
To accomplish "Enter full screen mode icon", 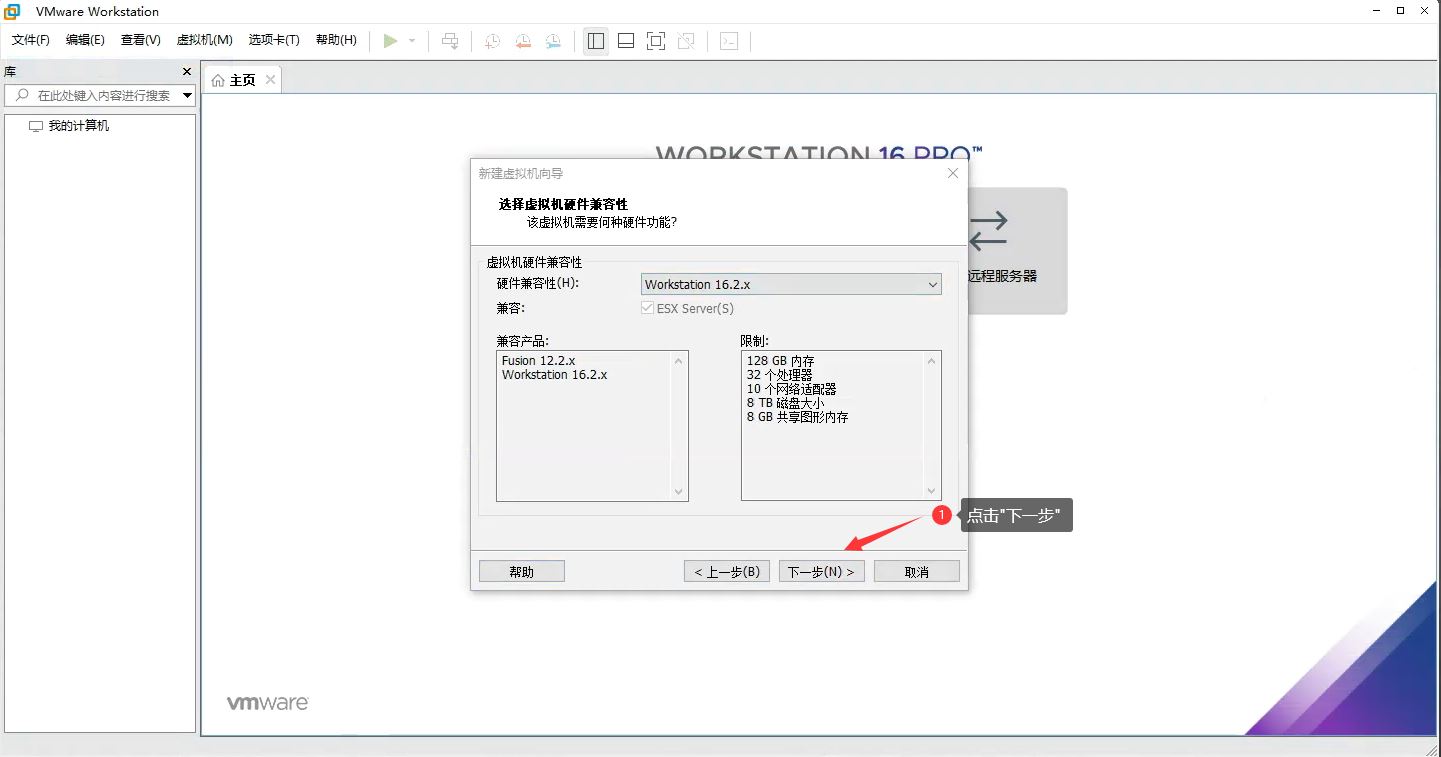I will [656, 41].
